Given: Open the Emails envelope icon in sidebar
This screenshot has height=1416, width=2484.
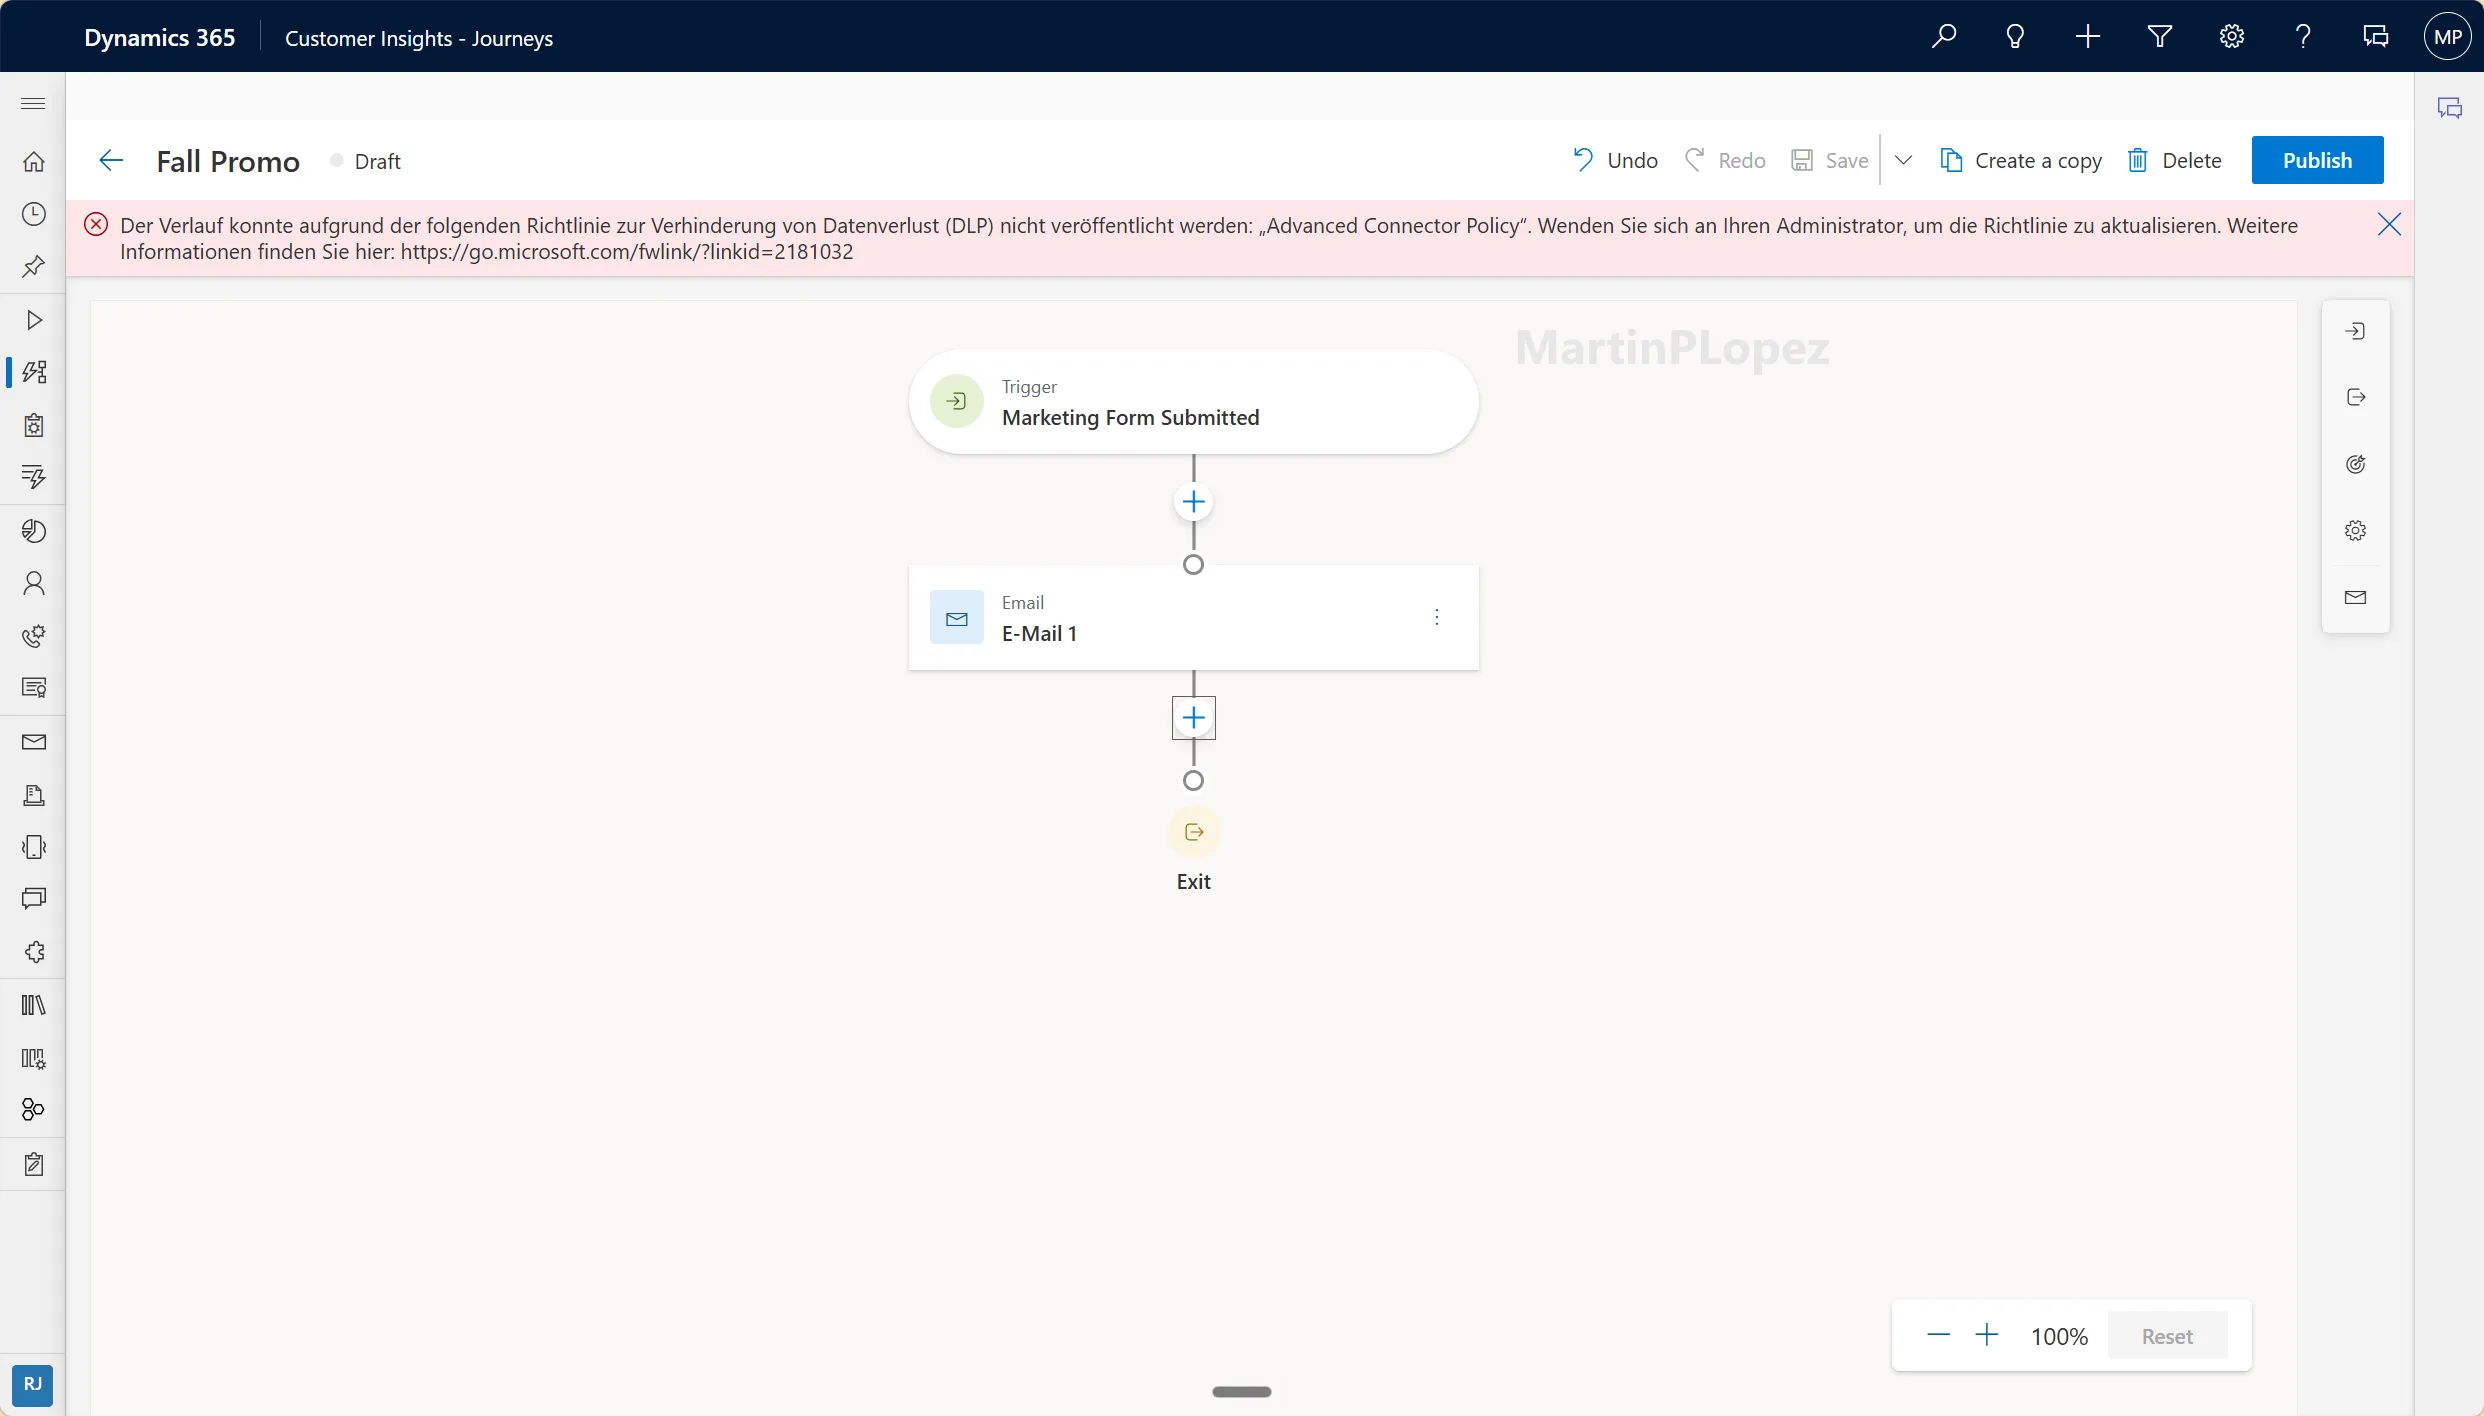Looking at the screenshot, I should (33, 742).
